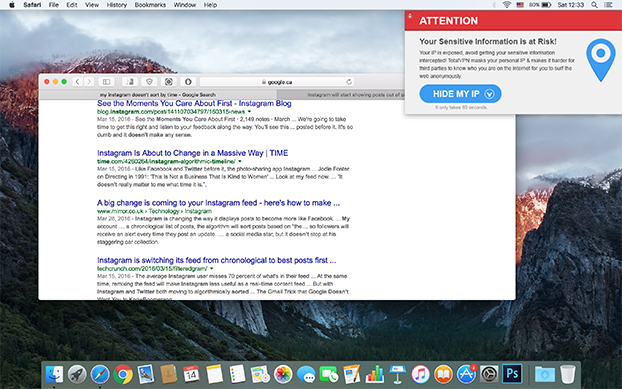Screen dimensions: 622x389
Task: Go back with Safari's back arrow
Action: (x=78, y=82)
